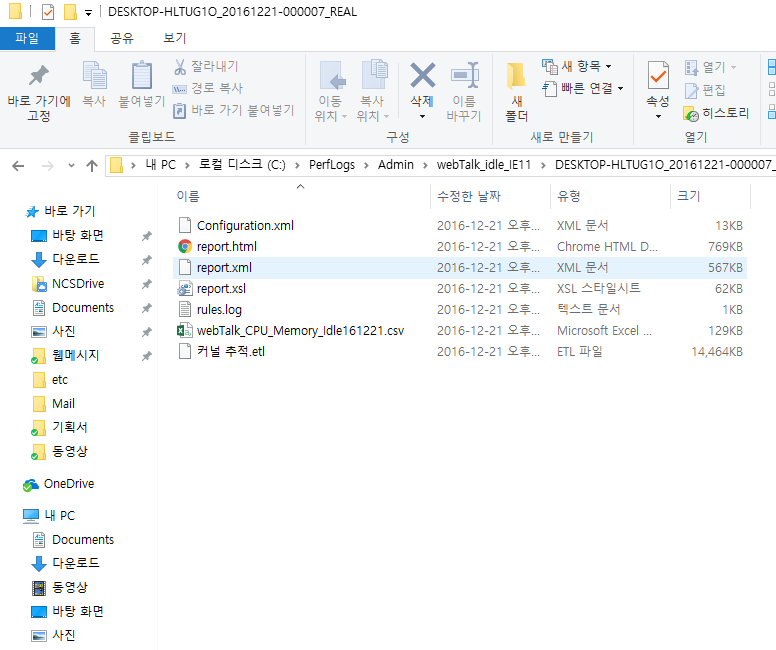Click Paste shortcut (바로 가기 붙여넣기)
The image size is (776, 650).
(234, 110)
